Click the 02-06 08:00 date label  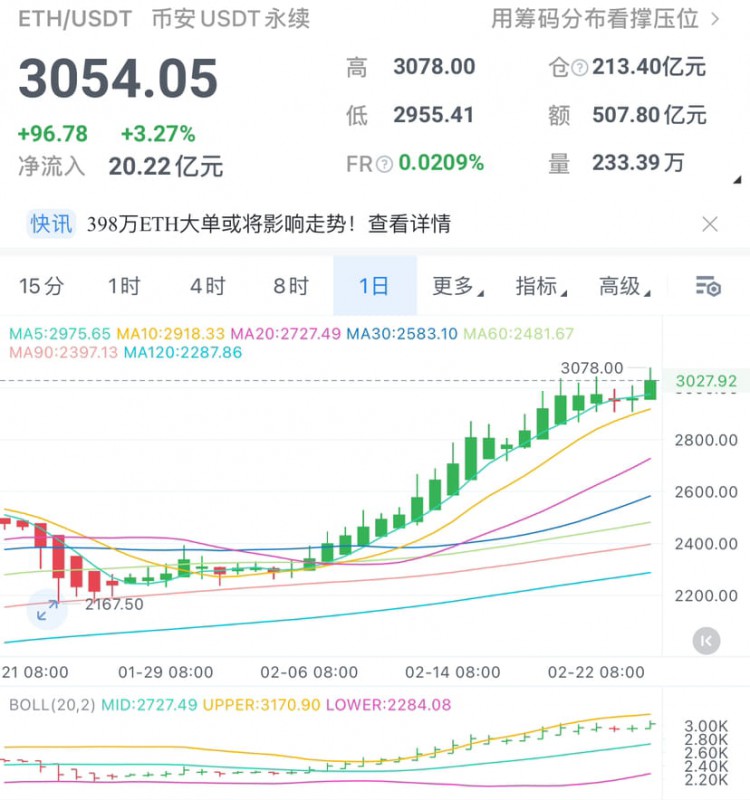(x=309, y=672)
